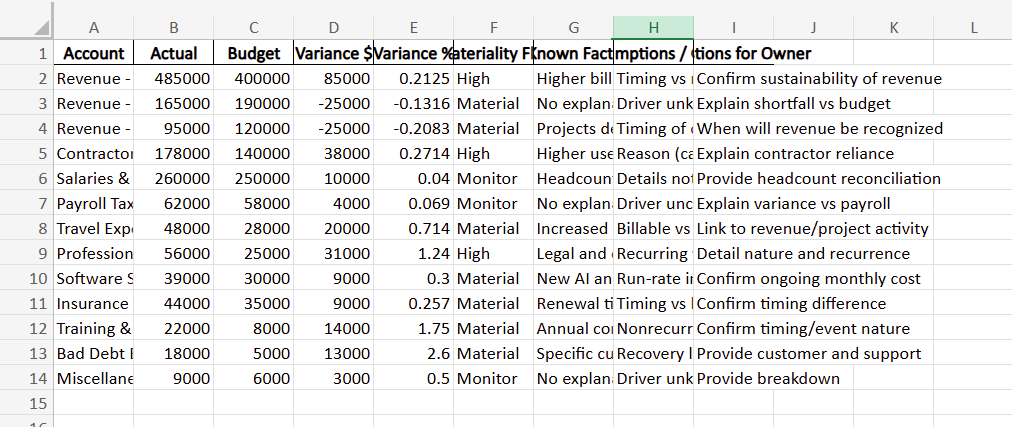Click cell showing 0.714
This screenshot has height=427, width=1012.
coord(414,228)
